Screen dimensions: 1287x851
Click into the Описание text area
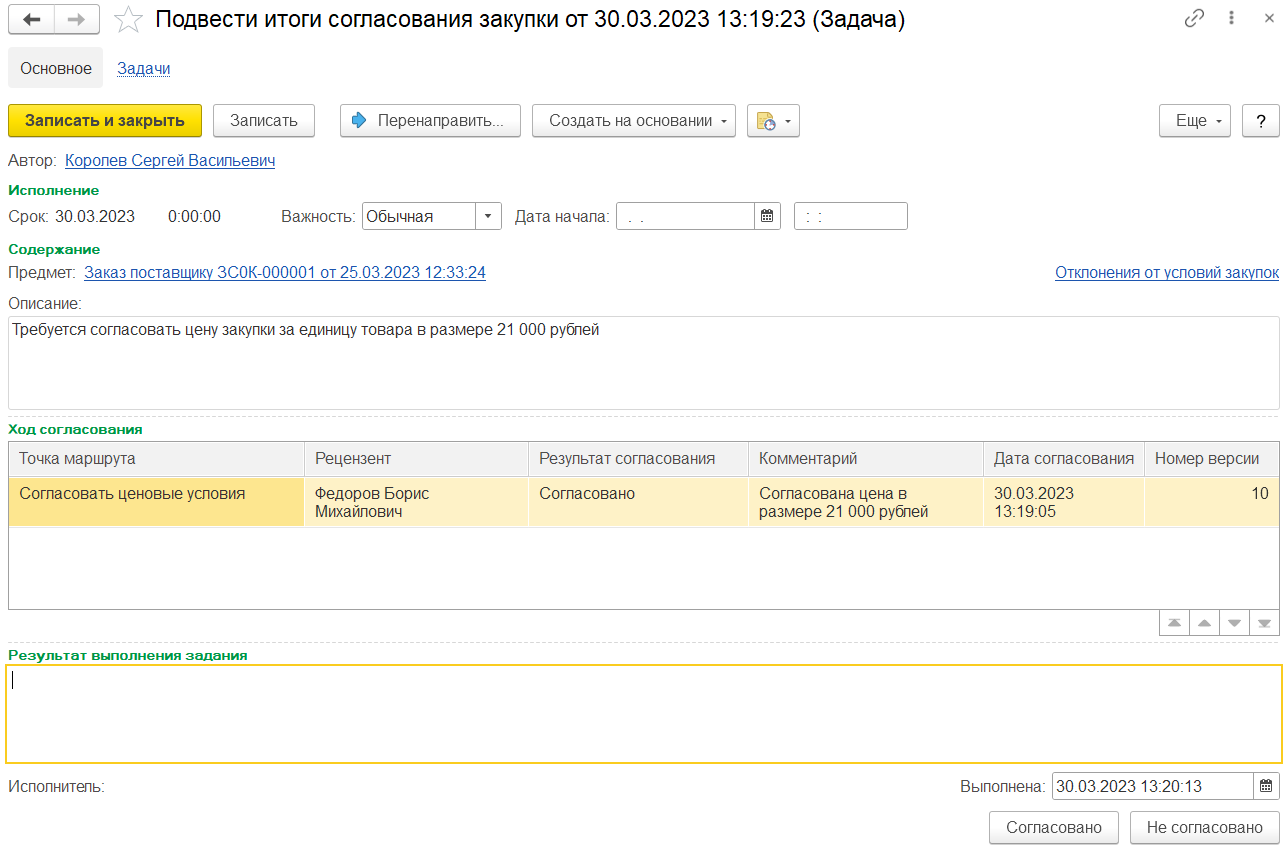pyautogui.click(x=644, y=363)
